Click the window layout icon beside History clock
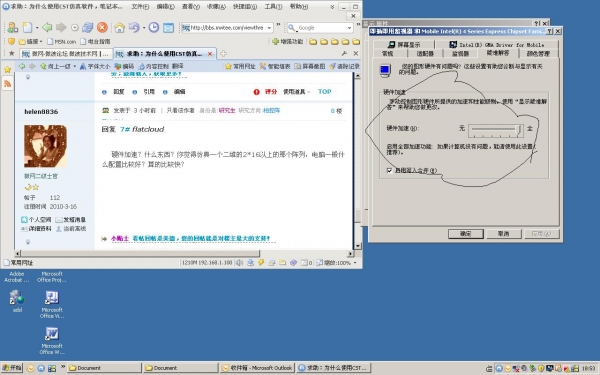The height and width of the screenshot is (375, 600). coord(168,28)
